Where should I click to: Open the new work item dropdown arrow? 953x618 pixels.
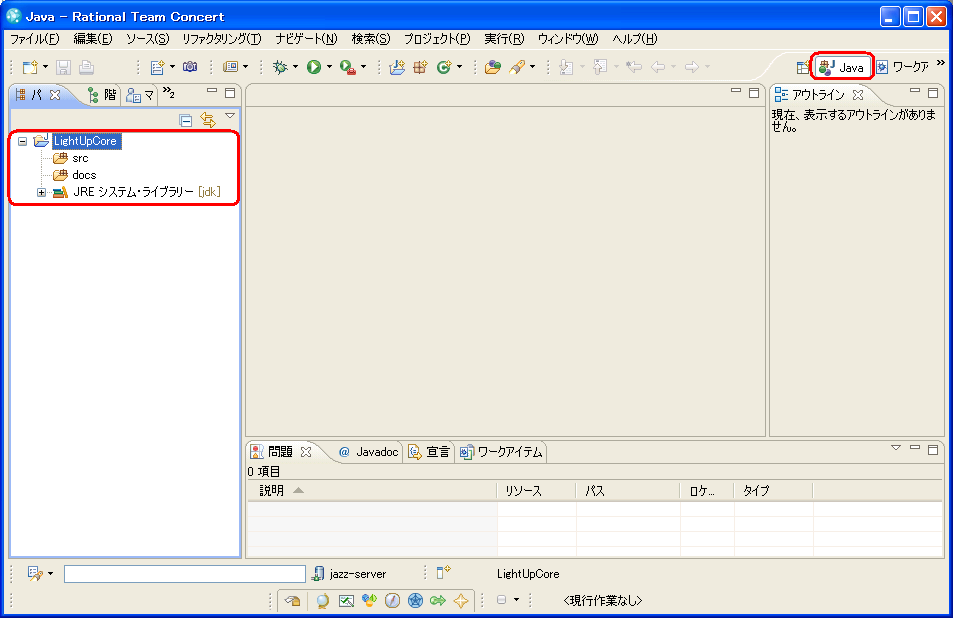click(x=173, y=67)
